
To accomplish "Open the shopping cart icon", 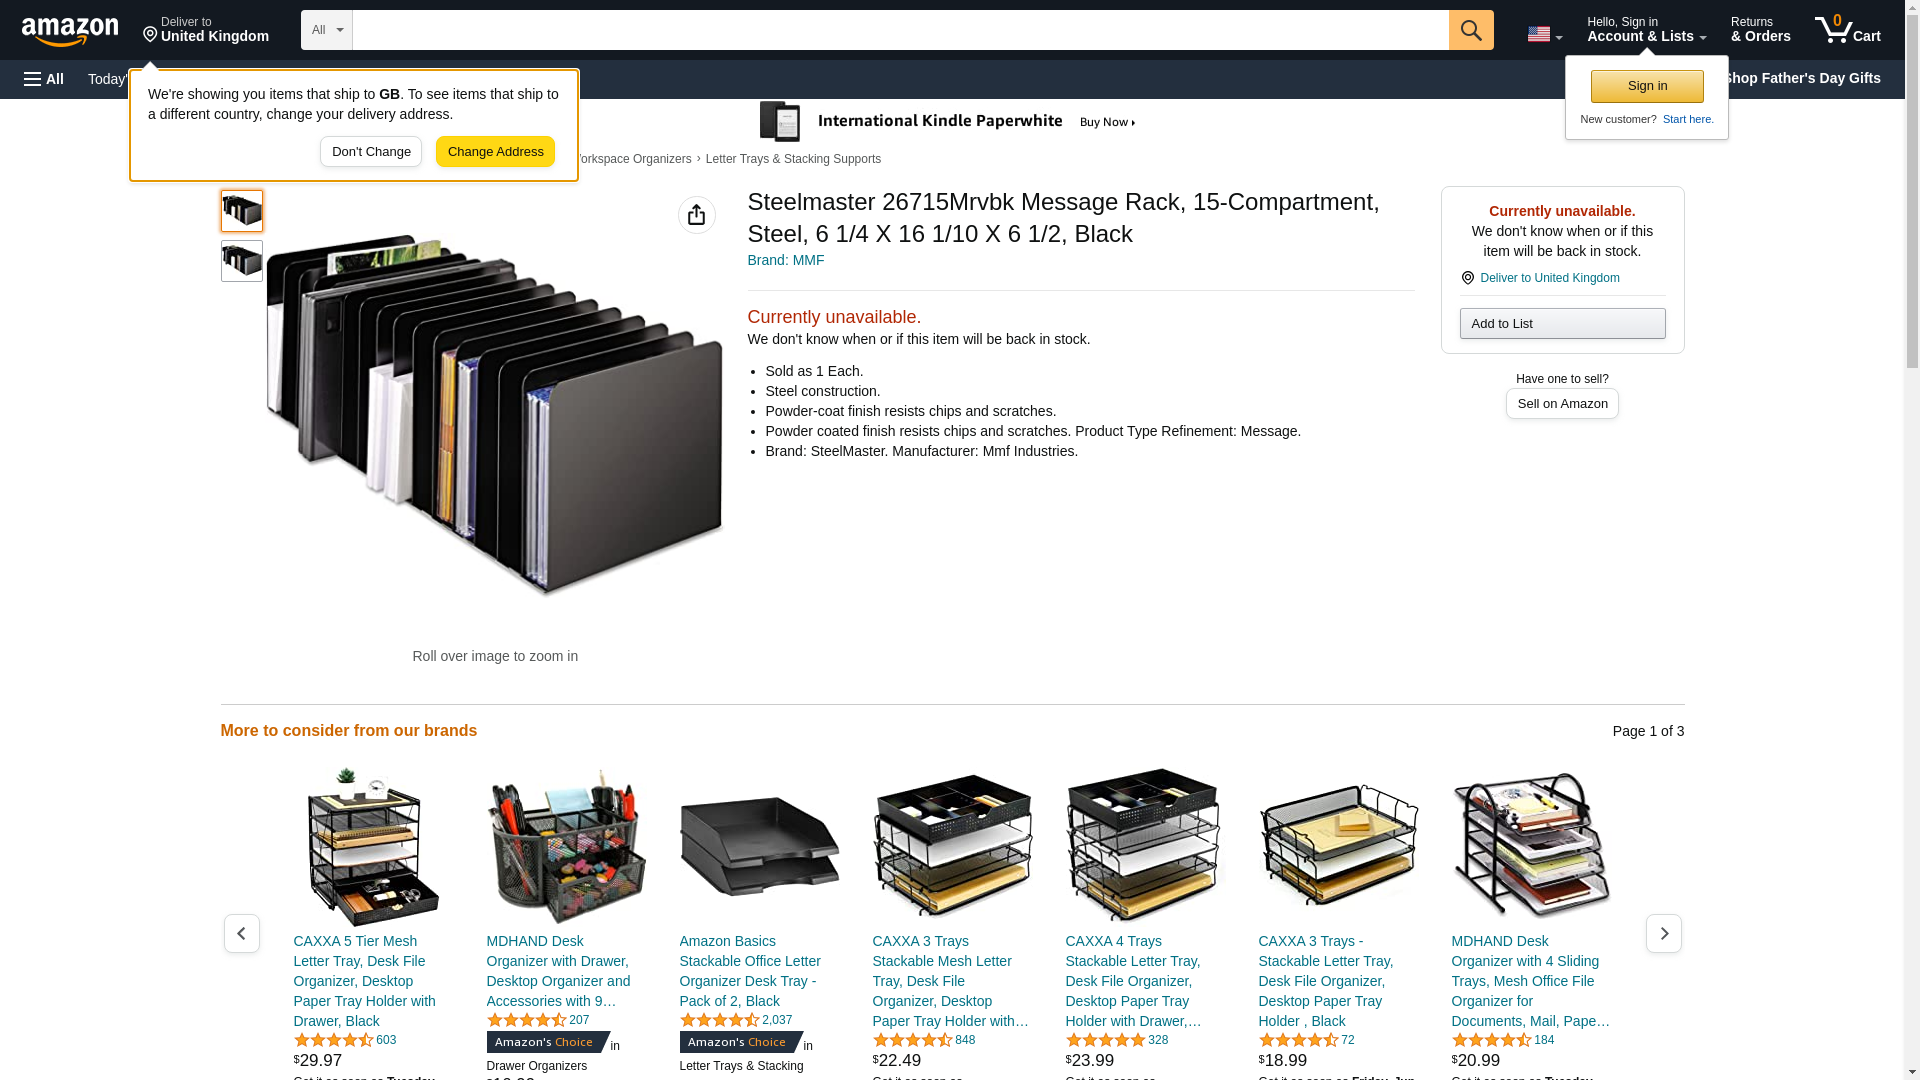I will tap(1848, 30).
